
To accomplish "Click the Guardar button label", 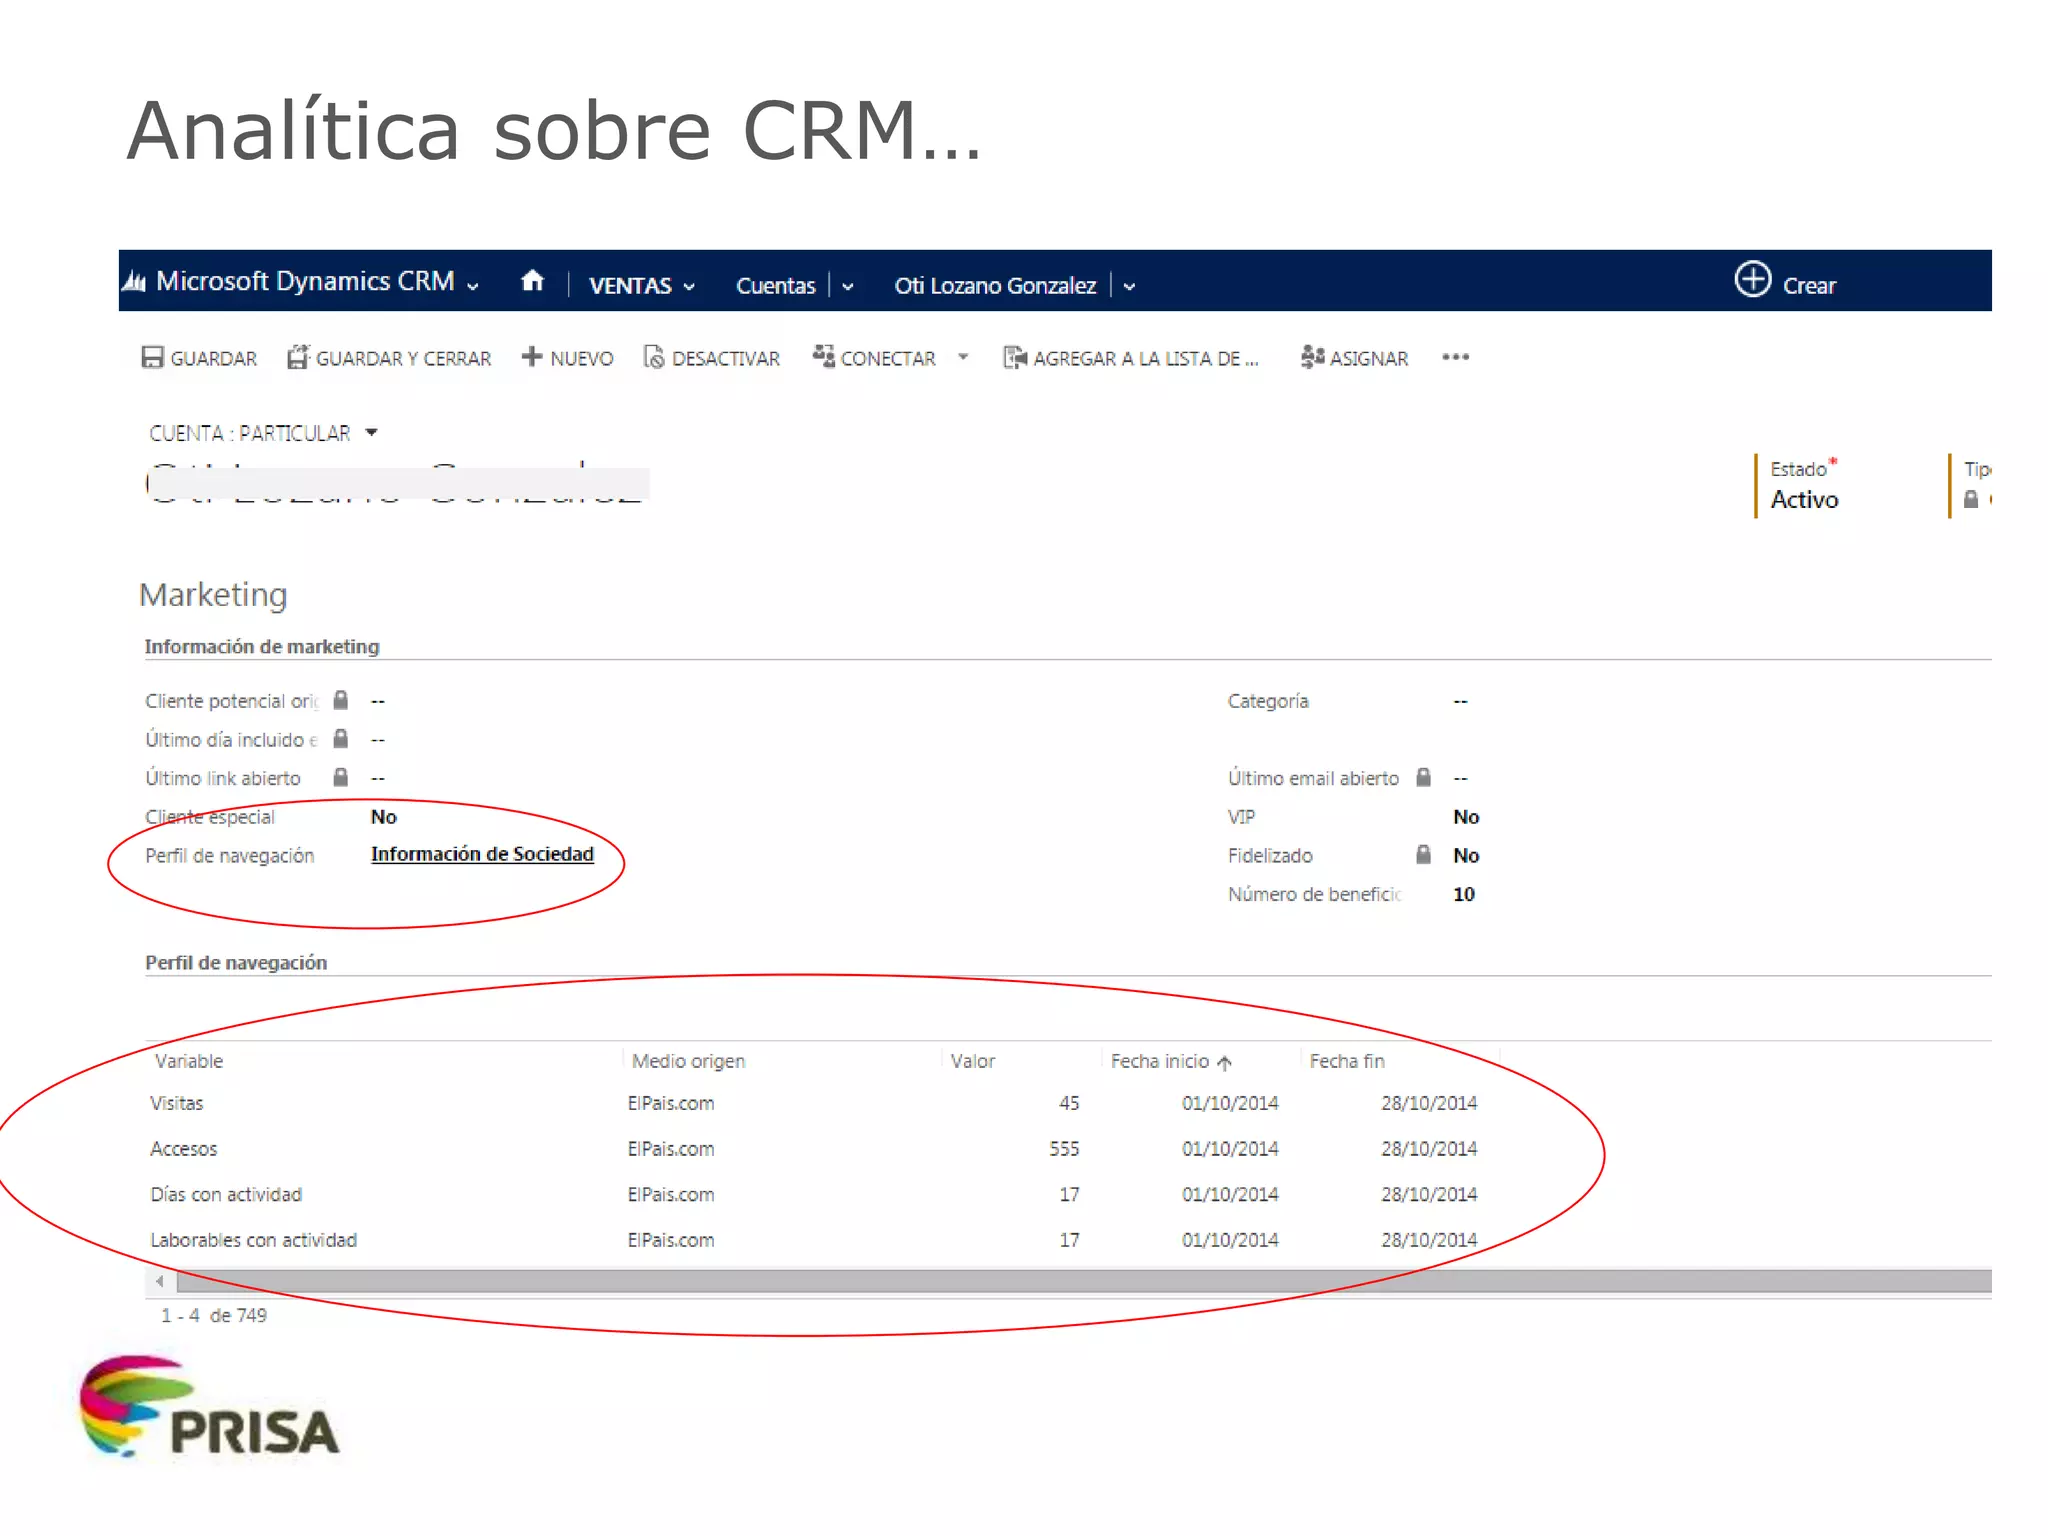I will pyautogui.click(x=213, y=358).
